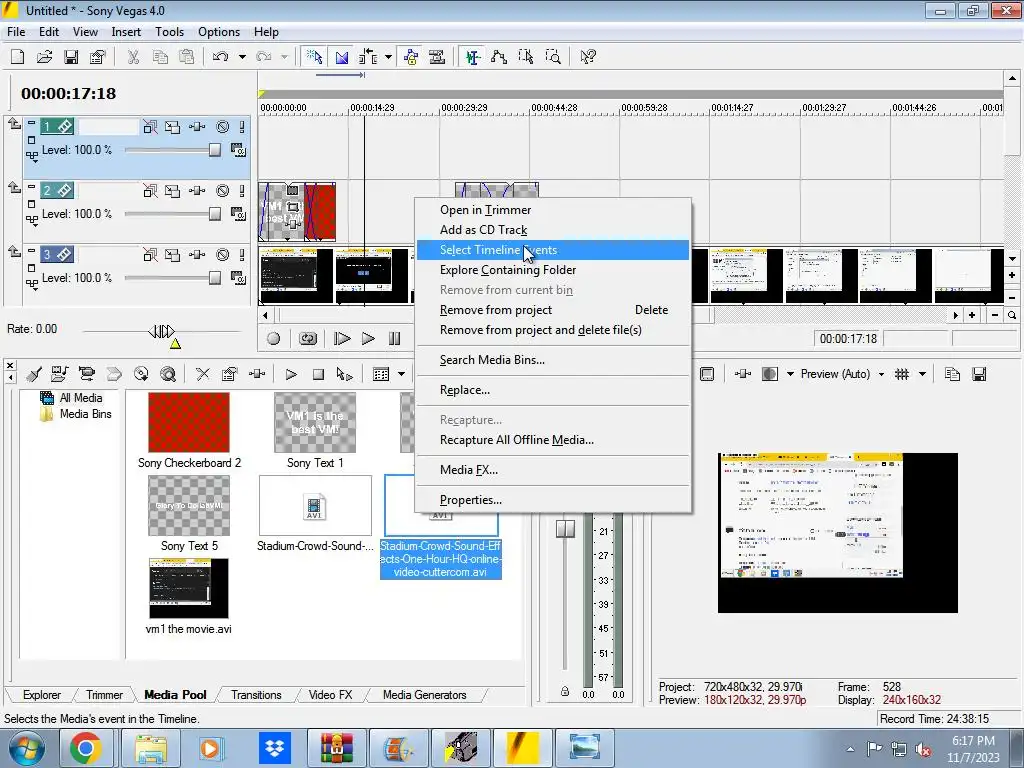Toggle Lock Envelopes to Events icon
Screen dimensions: 1024x768
(x=411, y=57)
